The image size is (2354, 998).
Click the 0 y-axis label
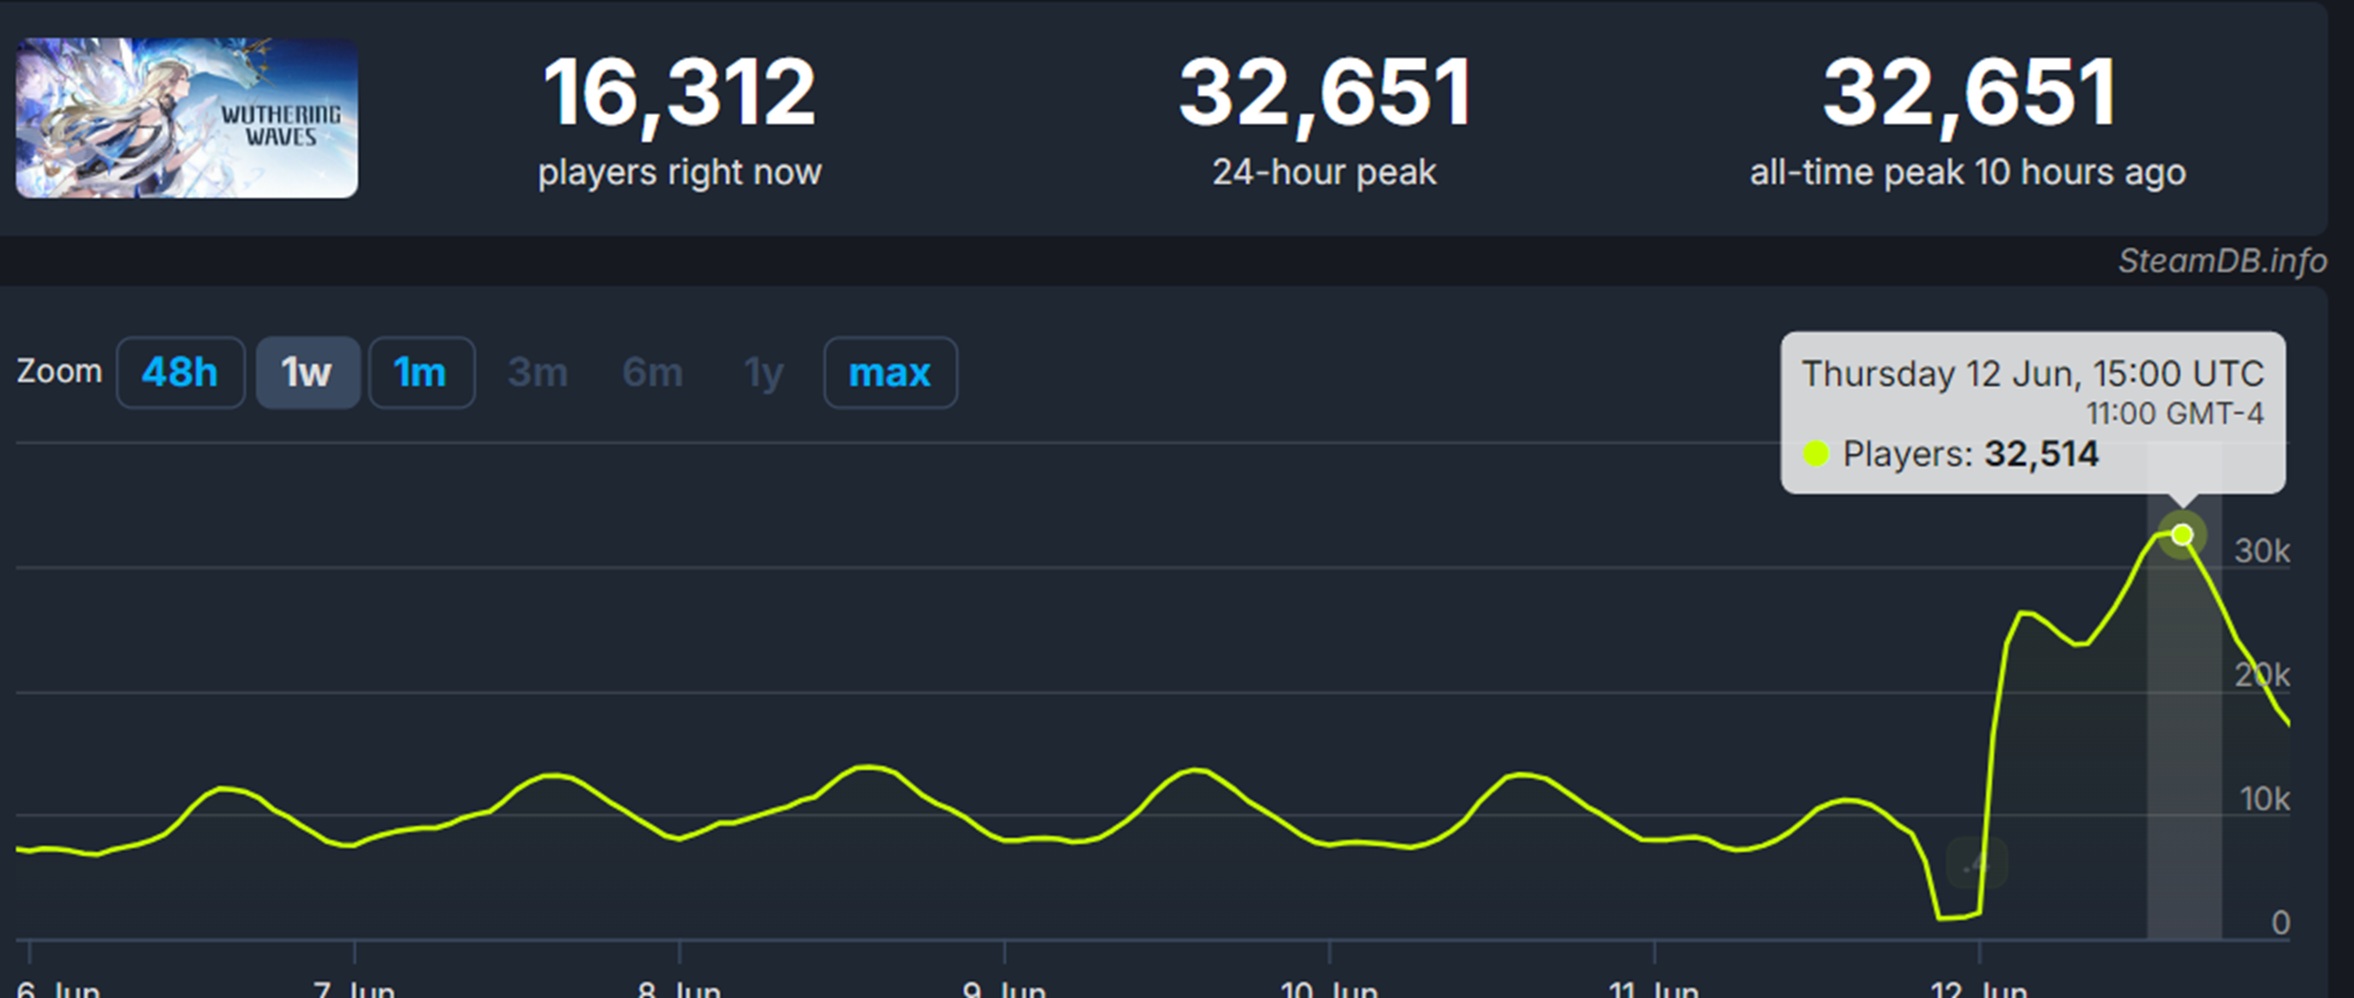(2280, 922)
